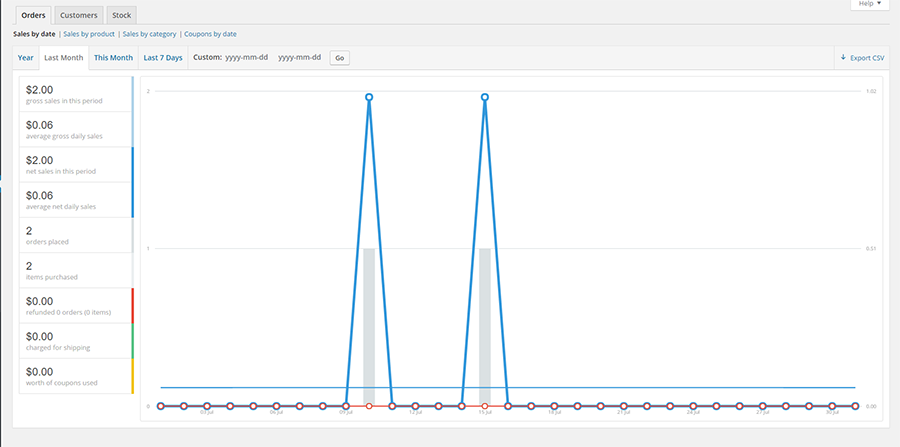This screenshot has height=447, width=900.
Task: Click the data point at 27 Jul
Action: click(763, 406)
